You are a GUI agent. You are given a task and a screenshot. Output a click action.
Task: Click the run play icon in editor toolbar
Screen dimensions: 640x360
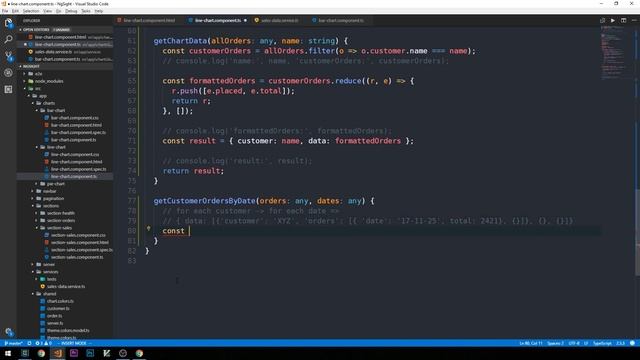[613, 20]
